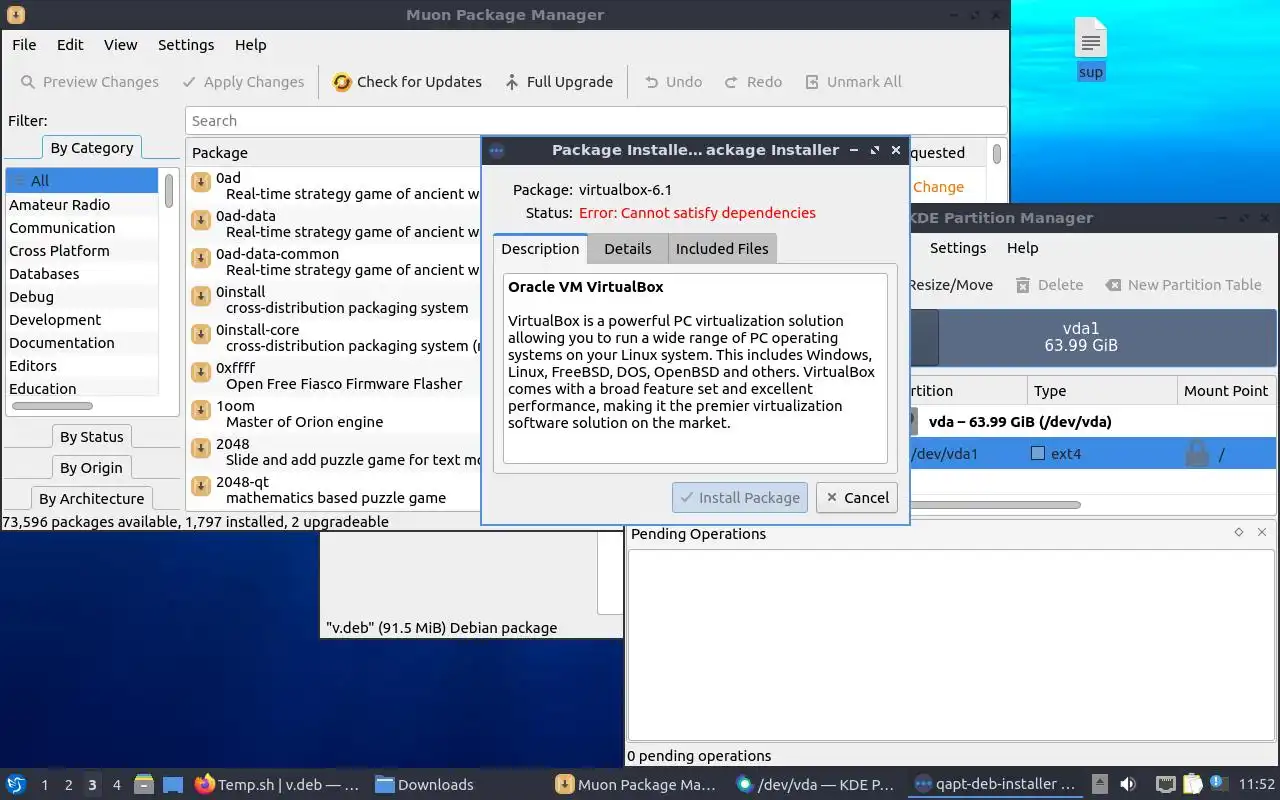The height and width of the screenshot is (800, 1280).
Task: Open the File menu in Muon
Action: pyautogui.click(x=24, y=45)
